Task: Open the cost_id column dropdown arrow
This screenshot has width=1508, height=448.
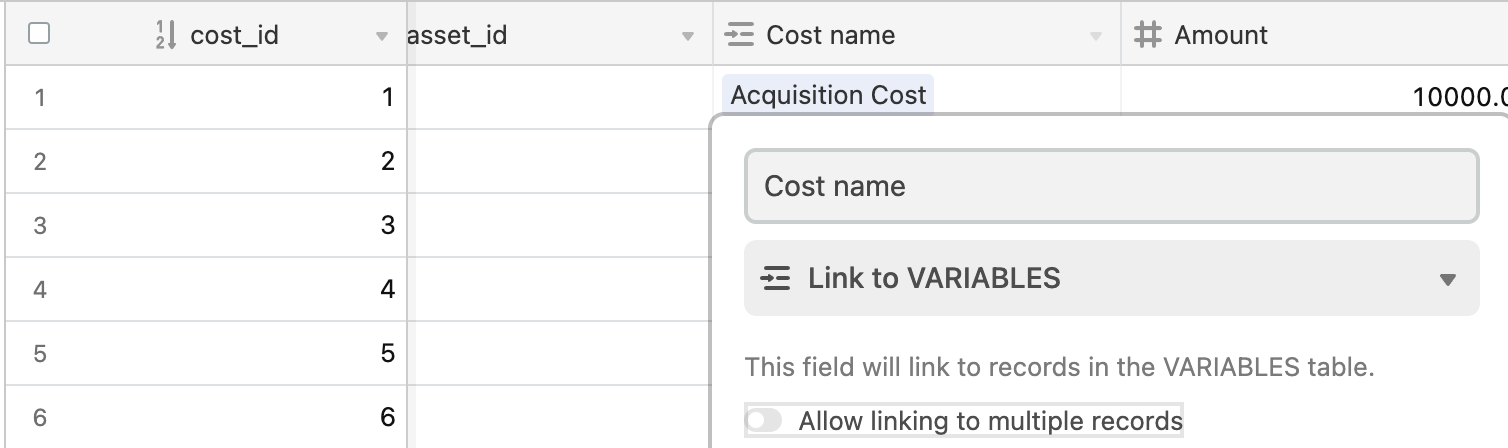Action: 381,37
